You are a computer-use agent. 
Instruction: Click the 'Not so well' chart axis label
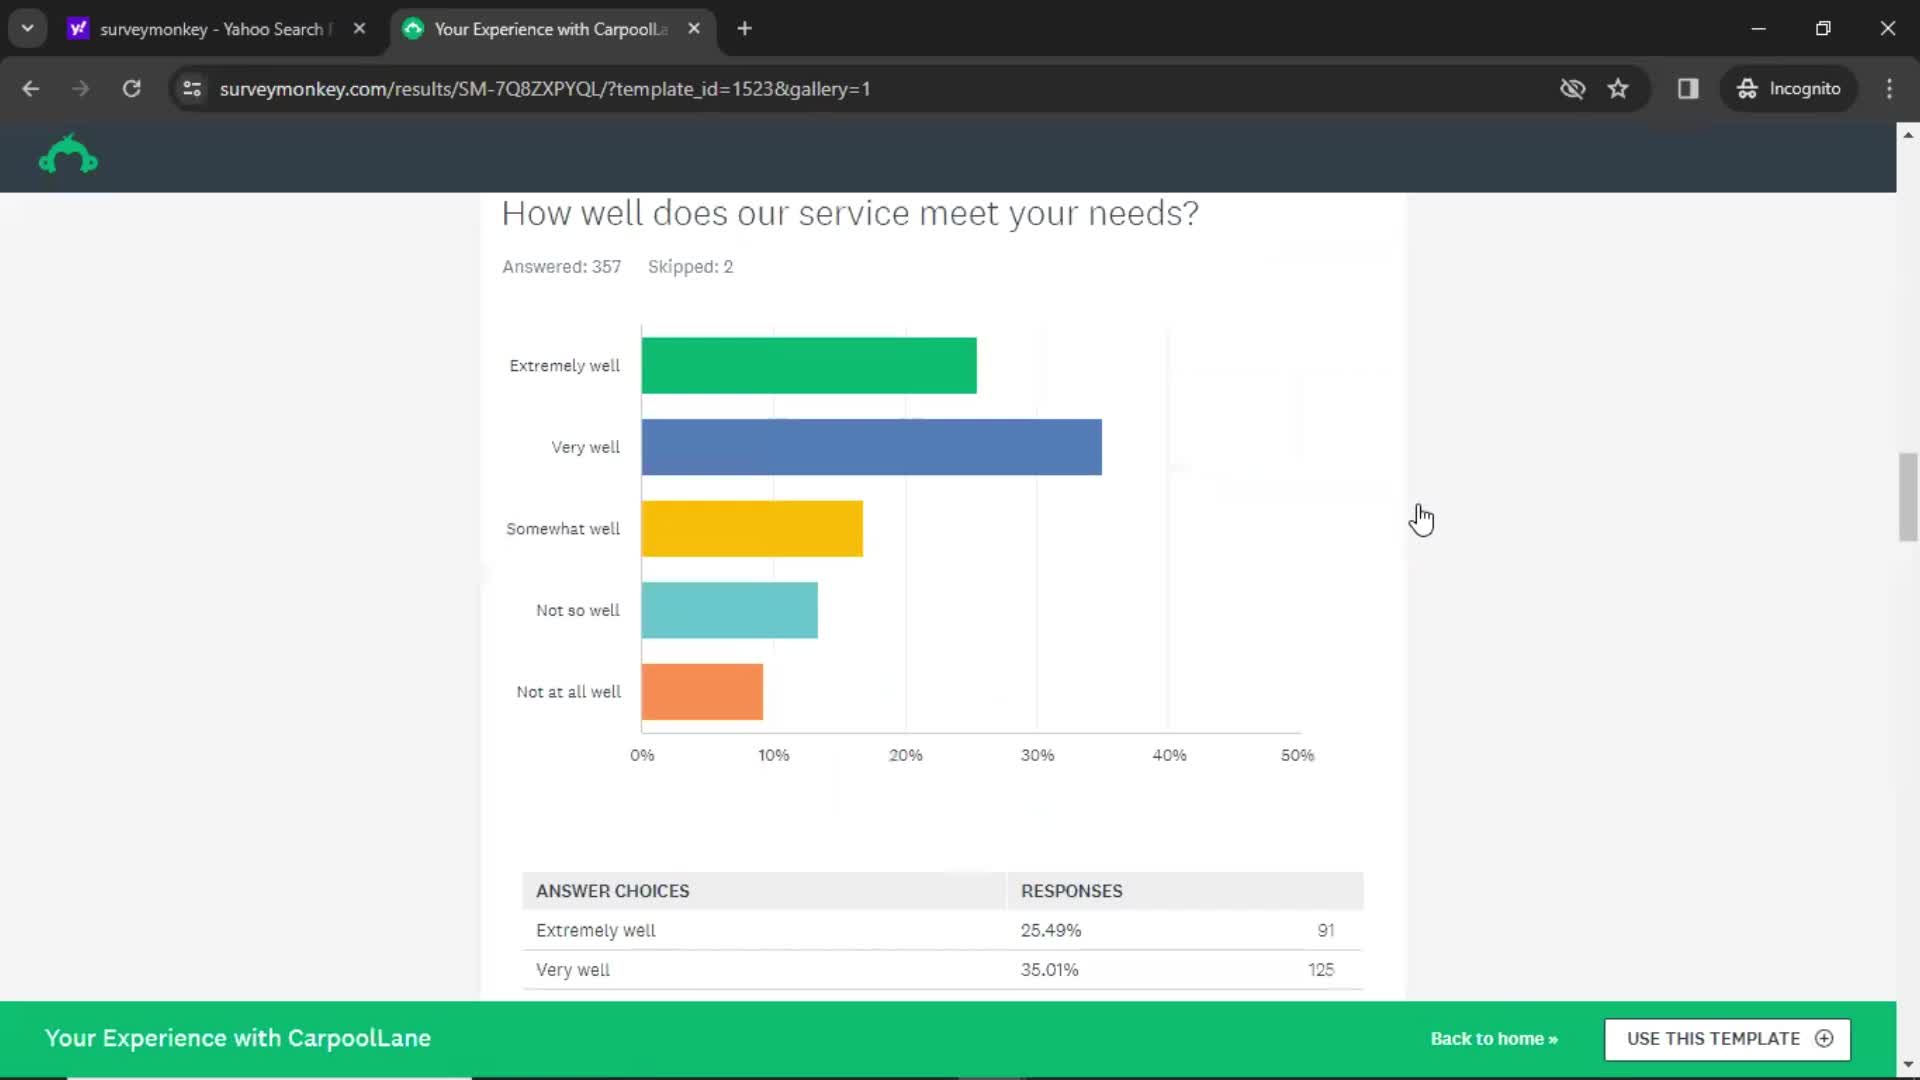578,610
